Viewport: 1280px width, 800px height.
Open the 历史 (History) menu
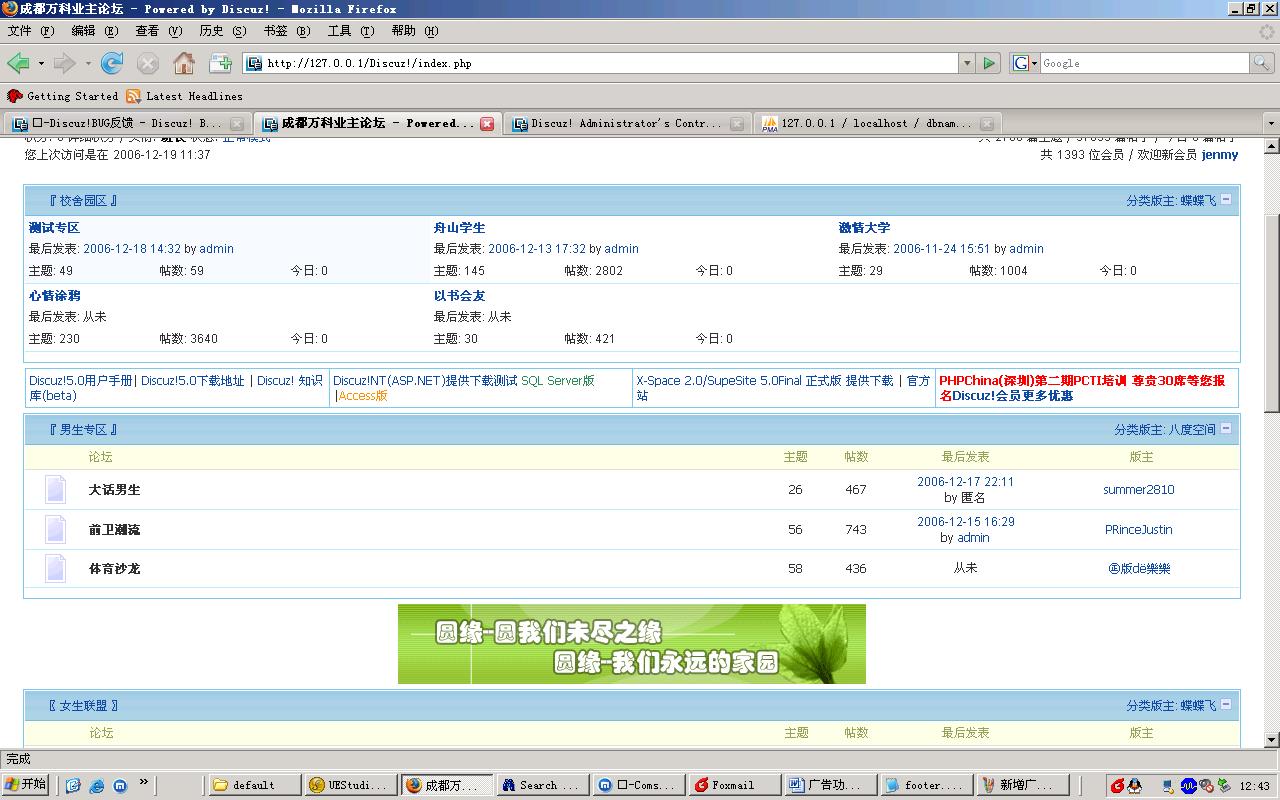pos(223,31)
